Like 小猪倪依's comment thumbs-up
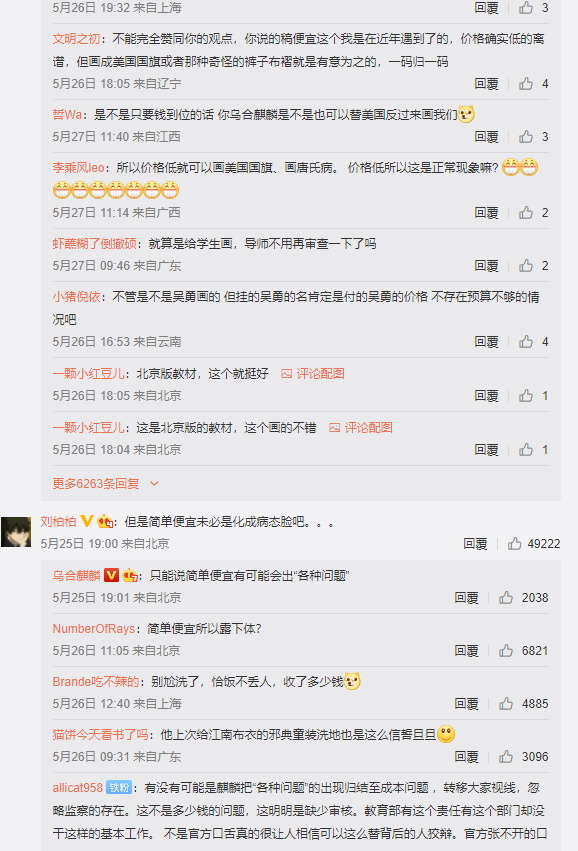This screenshot has height=851, width=578. [x=526, y=341]
